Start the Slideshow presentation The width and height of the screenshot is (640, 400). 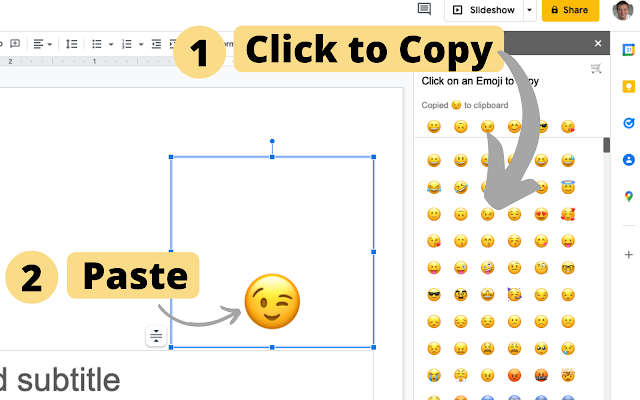pos(484,10)
